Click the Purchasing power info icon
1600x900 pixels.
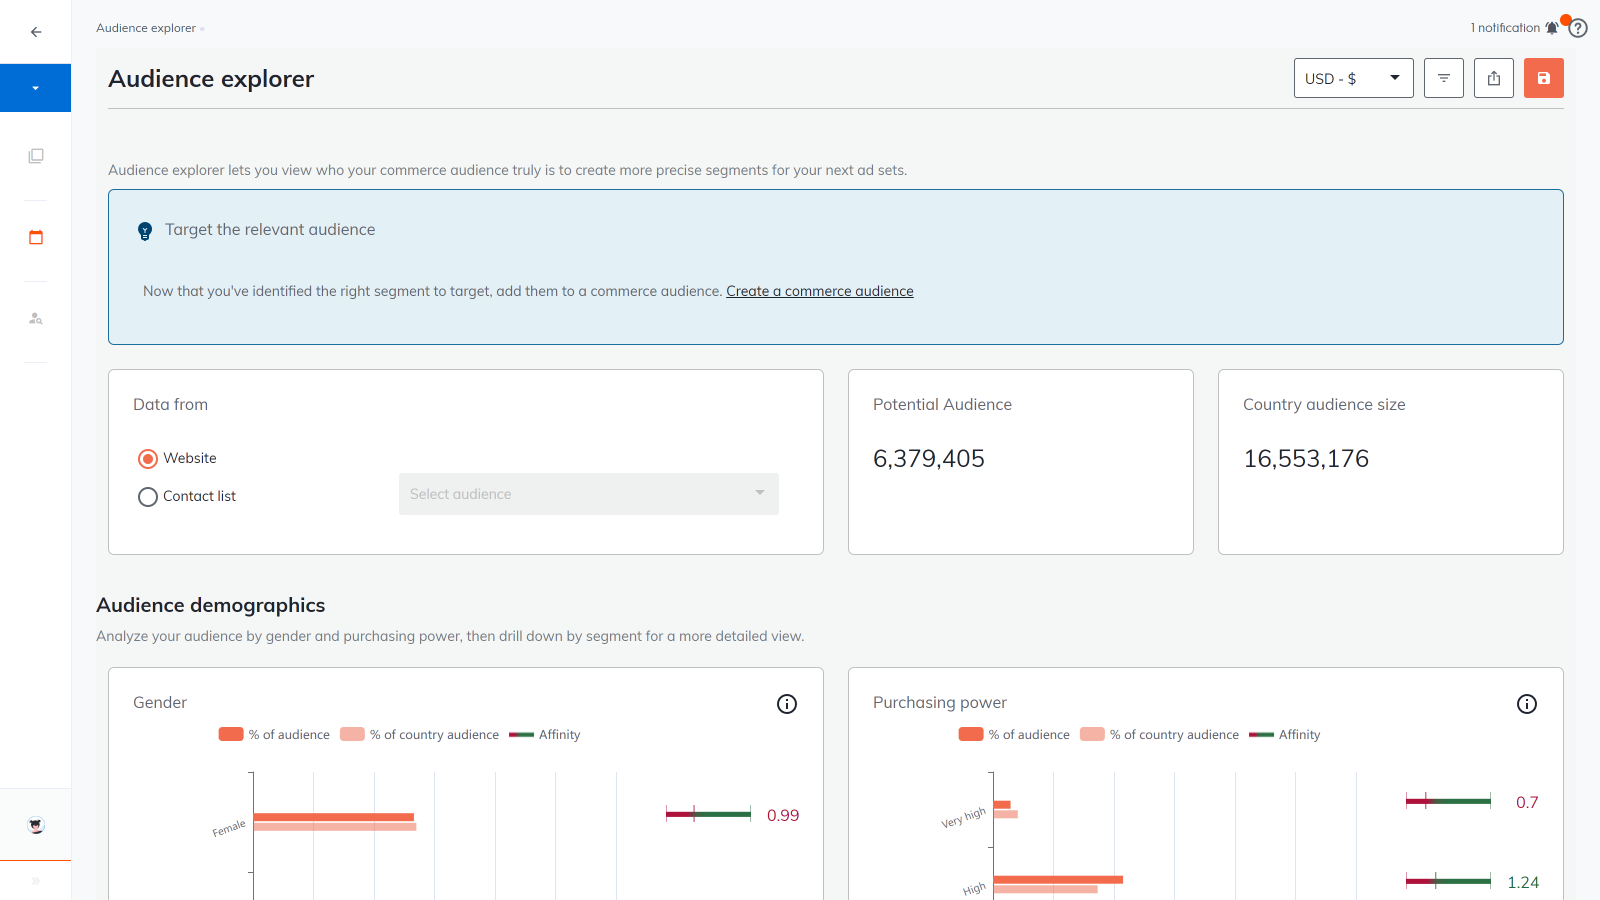pos(1527,704)
